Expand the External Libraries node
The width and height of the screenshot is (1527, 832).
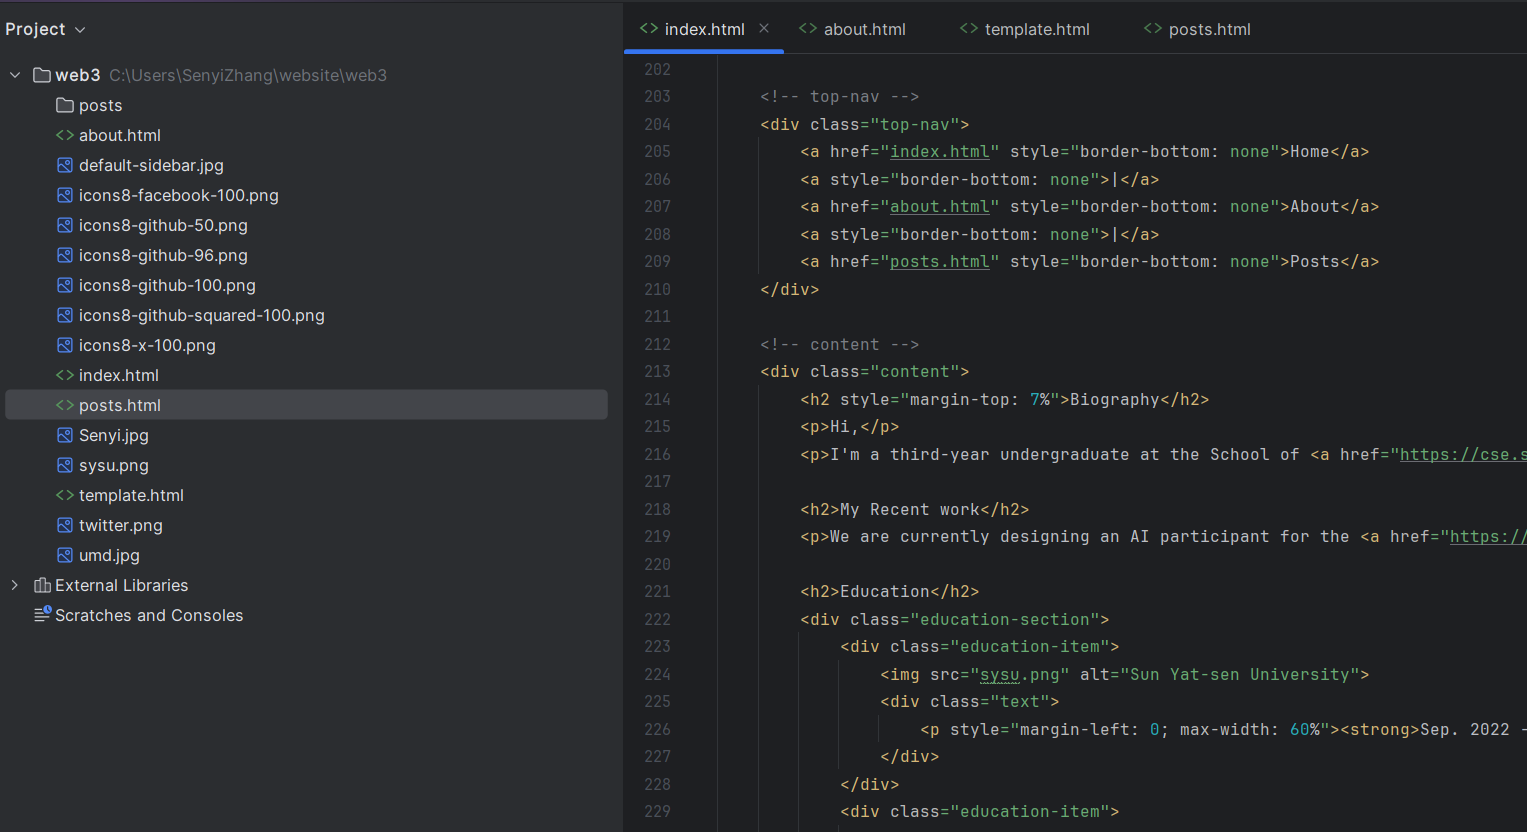point(15,585)
